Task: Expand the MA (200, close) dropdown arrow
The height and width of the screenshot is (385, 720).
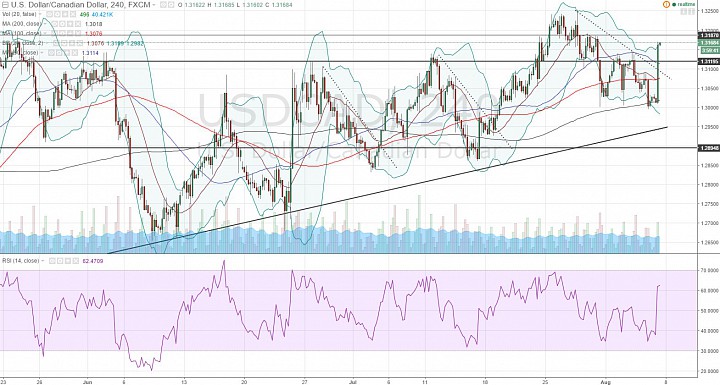Action: tap(45, 24)
